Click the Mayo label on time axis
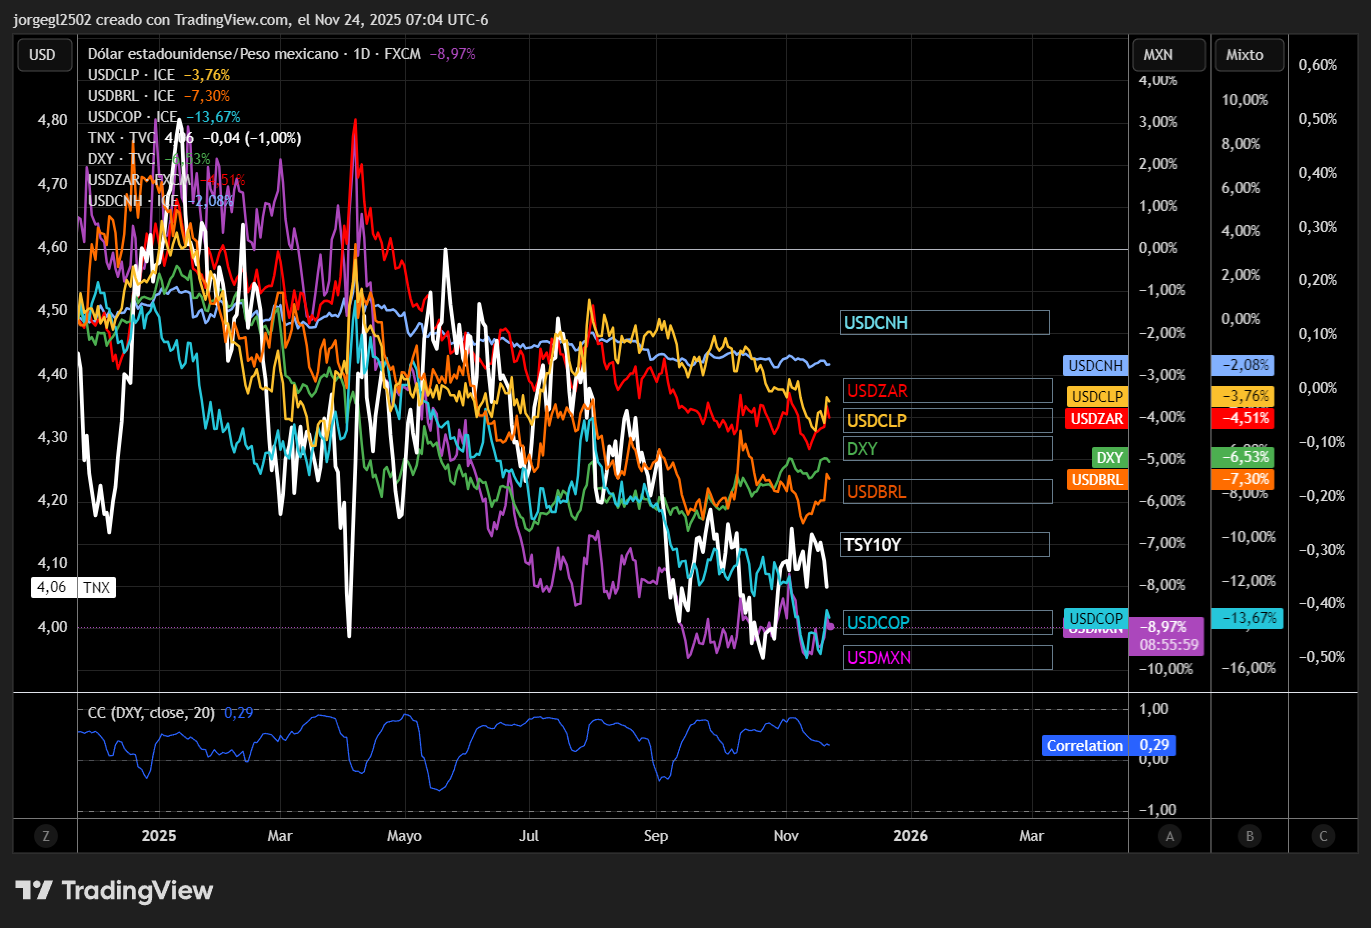 404,836
